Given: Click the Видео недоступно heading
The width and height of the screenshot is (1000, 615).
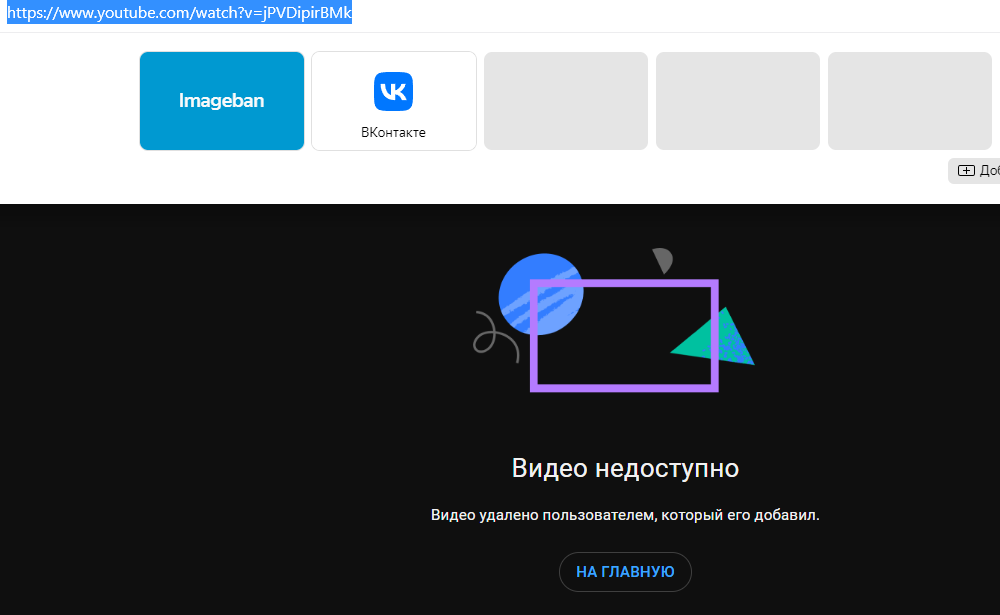Looking at the screenshot, I should pos(625,468).
